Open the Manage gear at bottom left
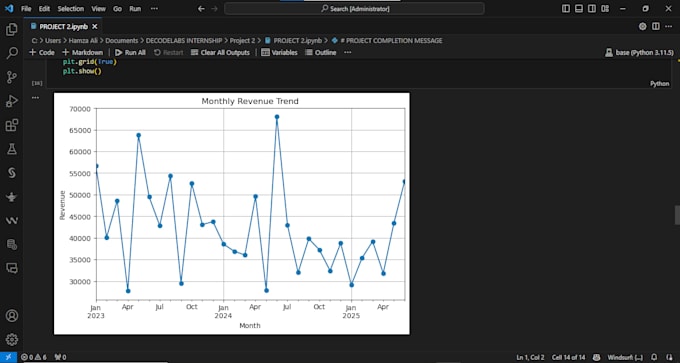The height and width of the screenshot is (363, 680). pos(12,339)
